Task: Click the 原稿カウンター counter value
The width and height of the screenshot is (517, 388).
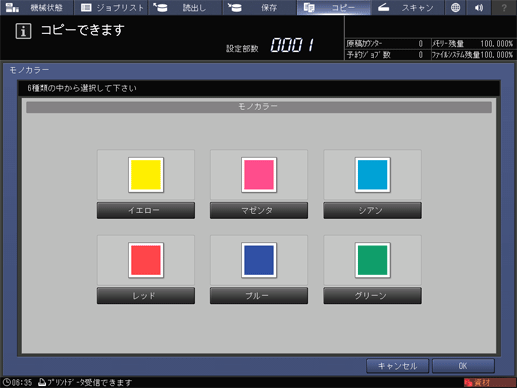Action: click(x=421, y=44)
